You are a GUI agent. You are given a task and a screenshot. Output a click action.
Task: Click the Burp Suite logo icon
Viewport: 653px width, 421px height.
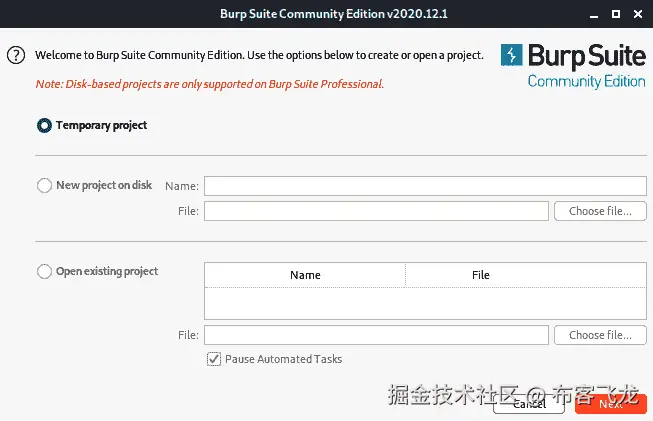pyautogui.click(x=512, y=55)
